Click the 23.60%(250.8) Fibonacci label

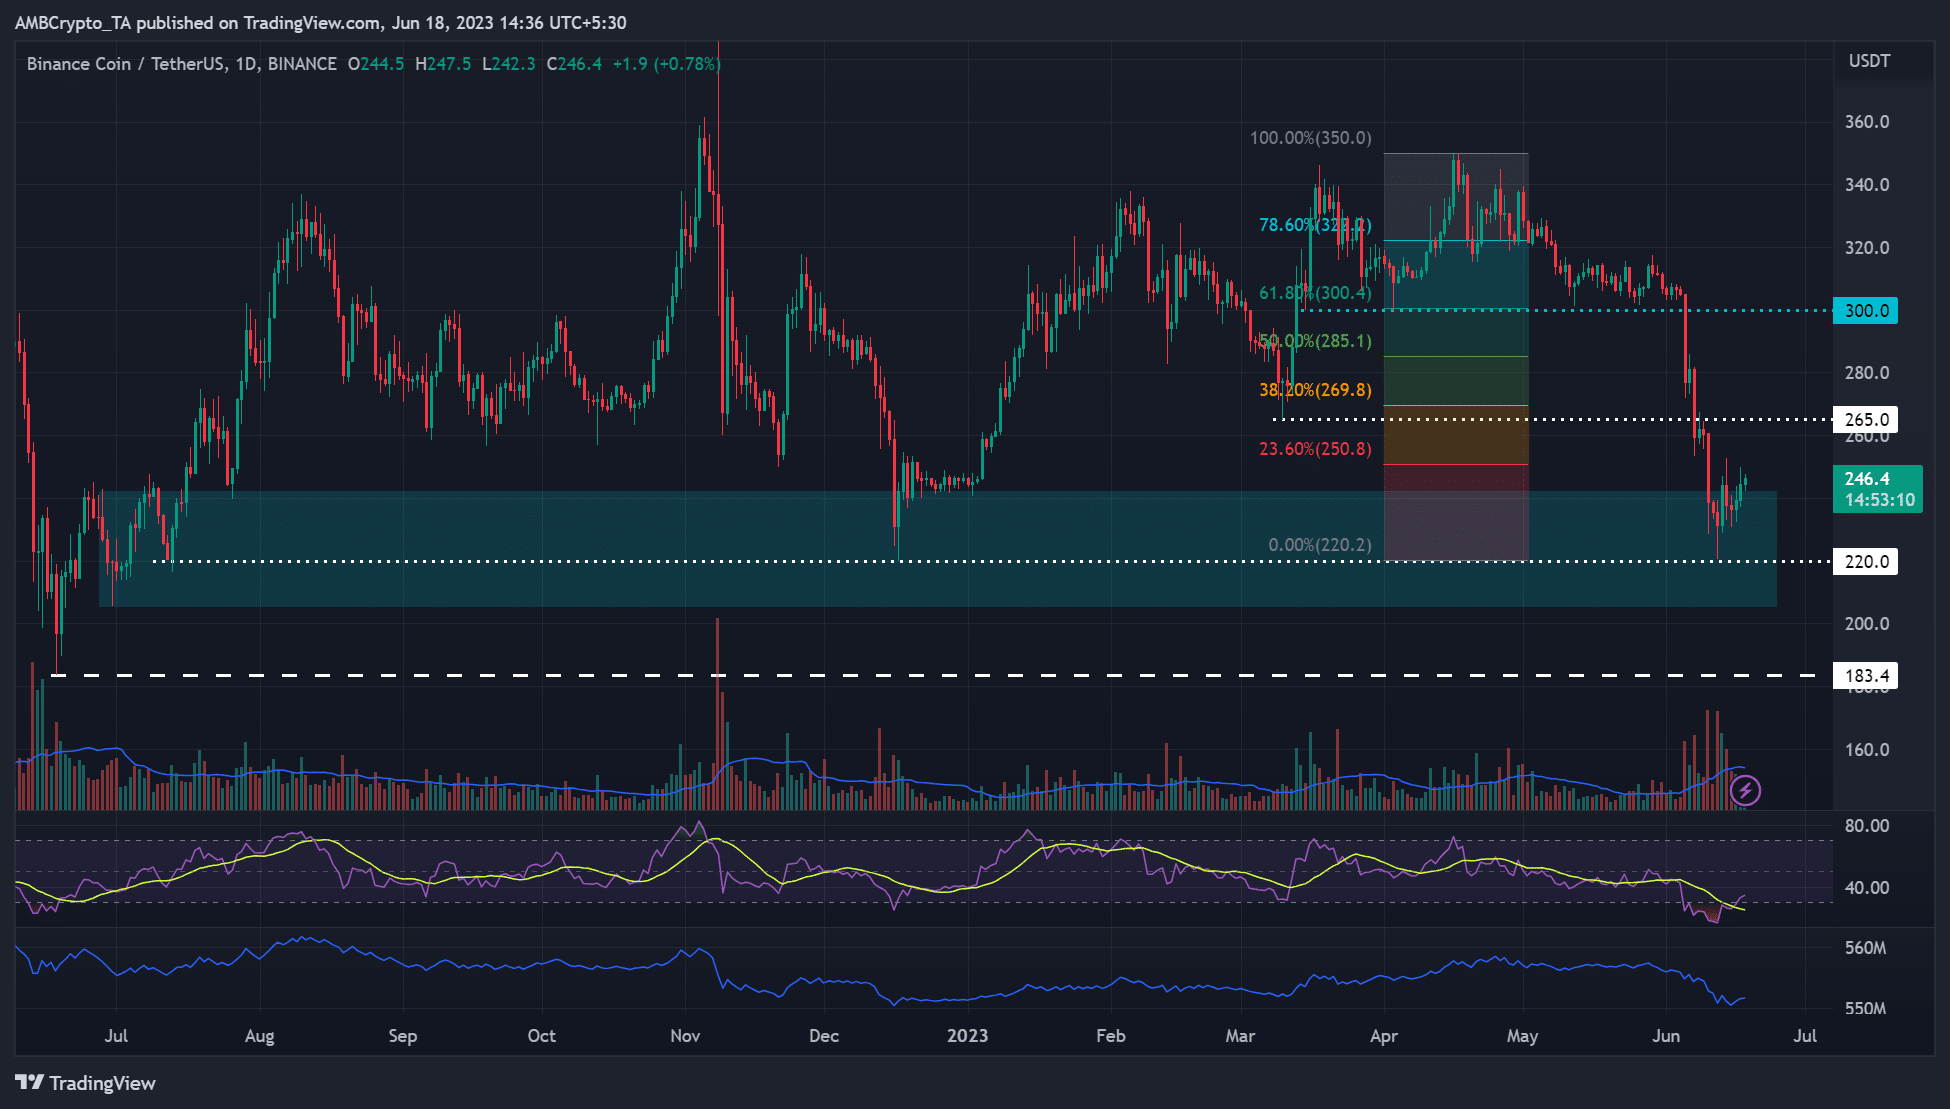(1315, 449)
